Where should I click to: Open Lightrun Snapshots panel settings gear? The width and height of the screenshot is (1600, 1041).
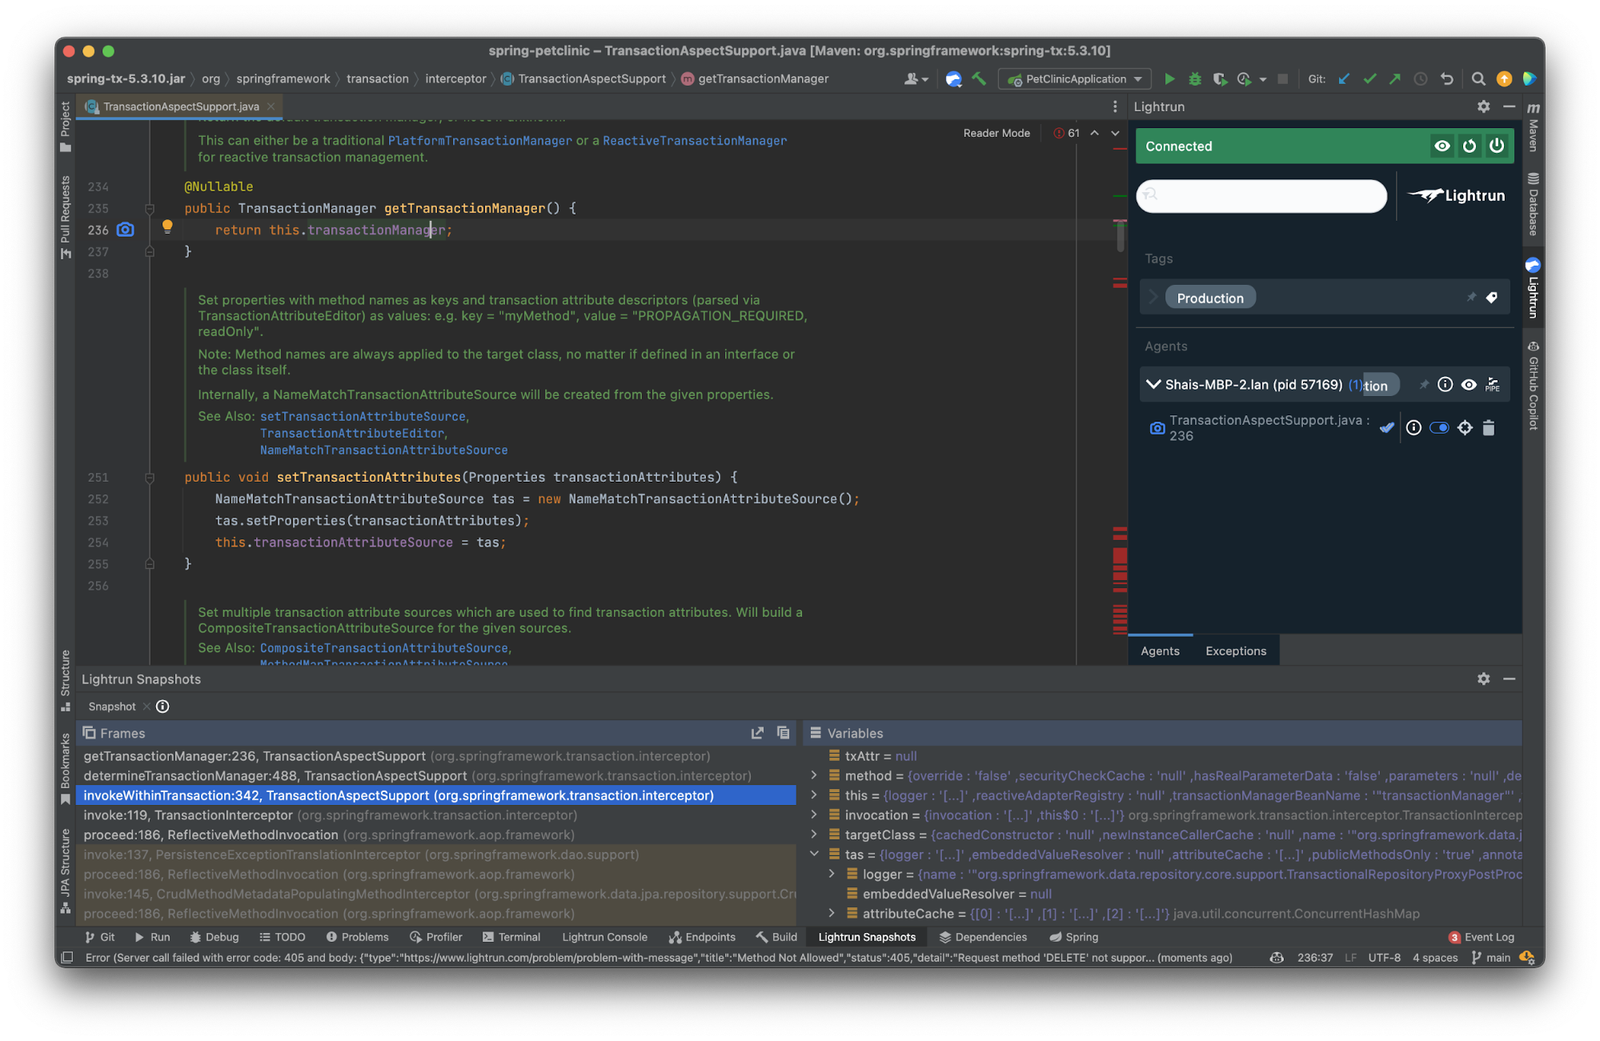(1483, 679)
